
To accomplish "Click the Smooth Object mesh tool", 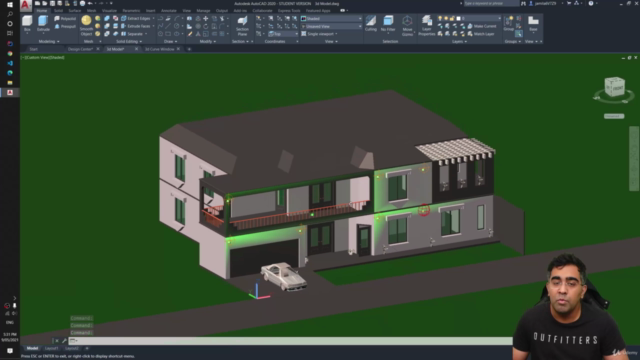I will tap(86, 26).
